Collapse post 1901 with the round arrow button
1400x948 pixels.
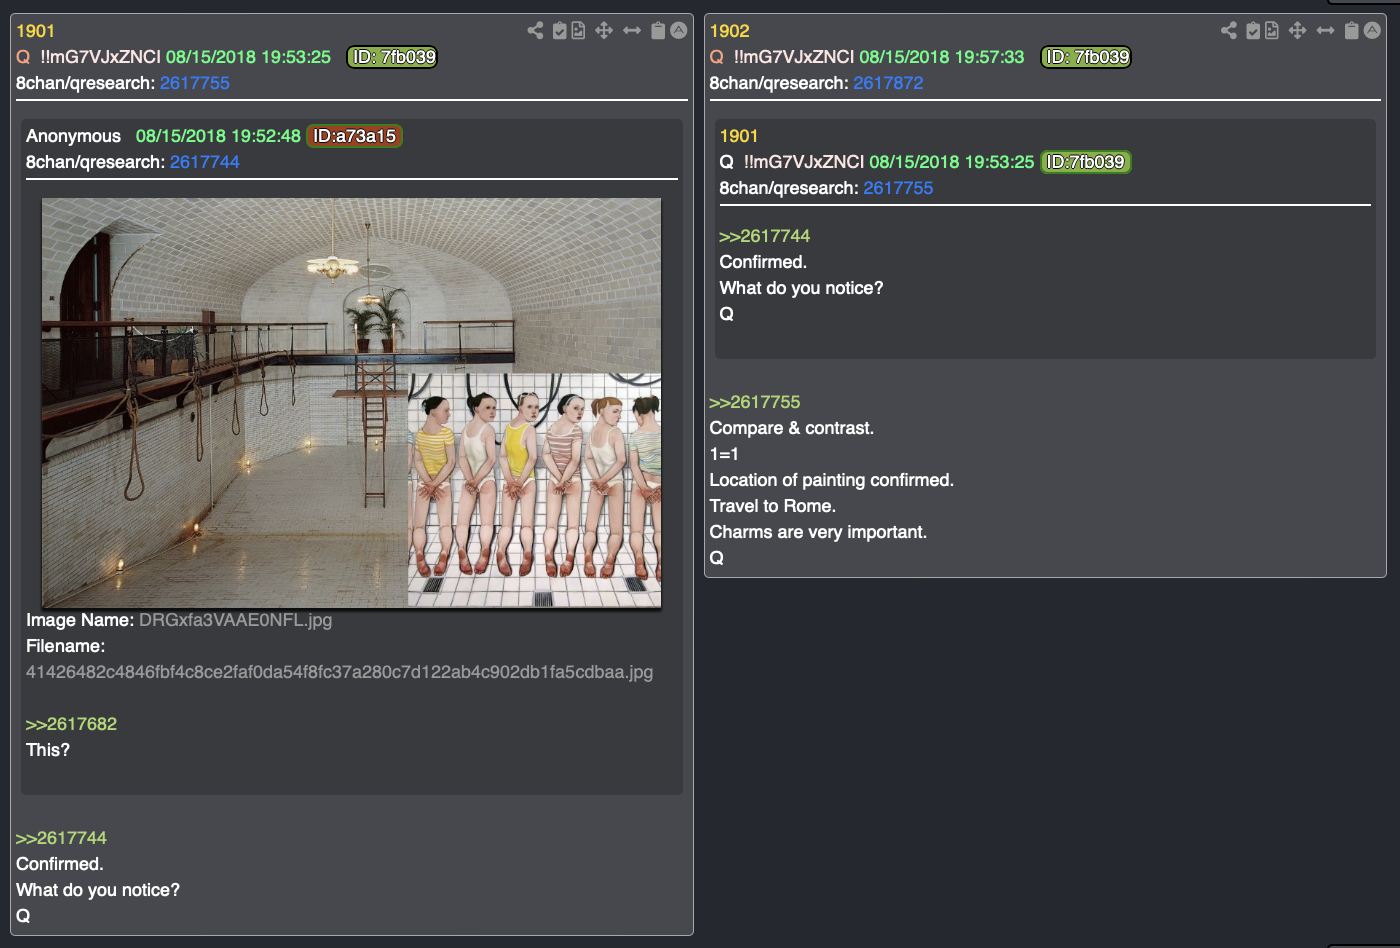[x=679, y=30]
